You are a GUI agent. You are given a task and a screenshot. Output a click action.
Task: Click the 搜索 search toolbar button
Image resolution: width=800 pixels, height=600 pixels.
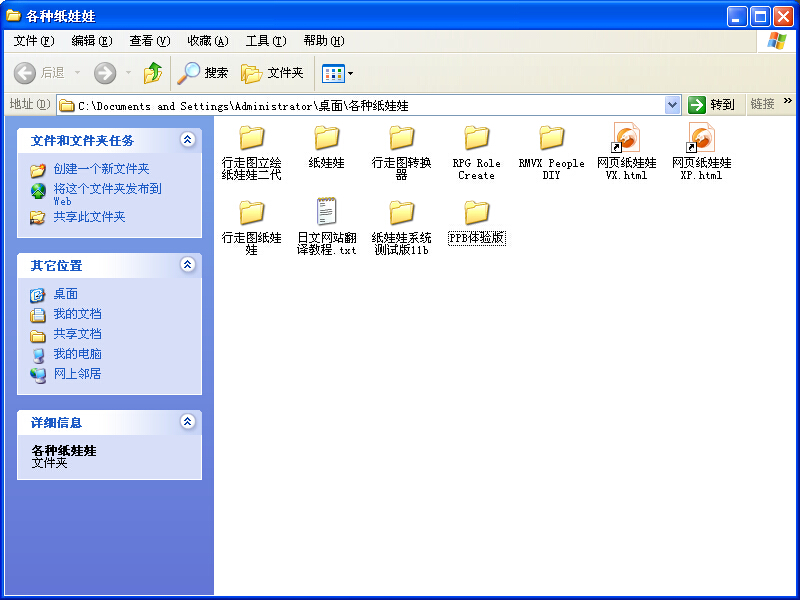coord(203,73)
